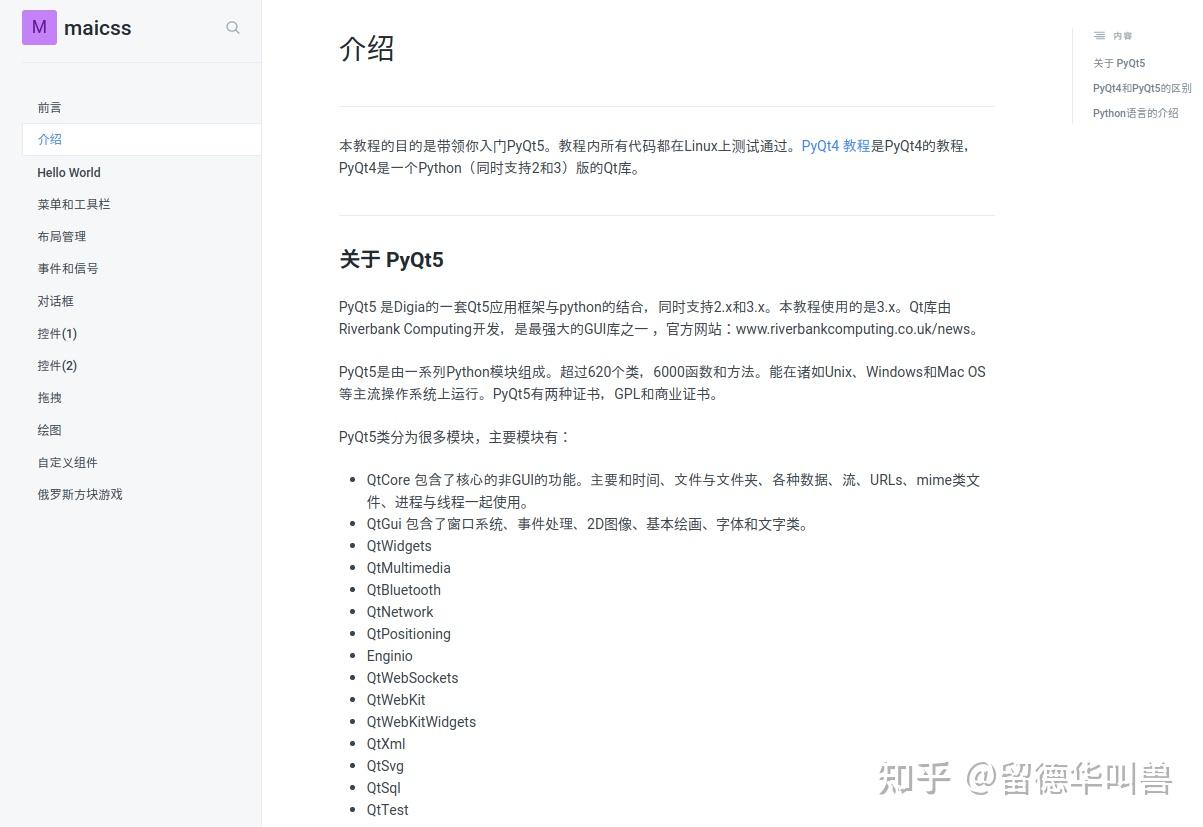Viewport: 1203px width, 827px height.
Task: Click the 内容 hamburger icon above the TOC
Action: tap(1100, 35)
